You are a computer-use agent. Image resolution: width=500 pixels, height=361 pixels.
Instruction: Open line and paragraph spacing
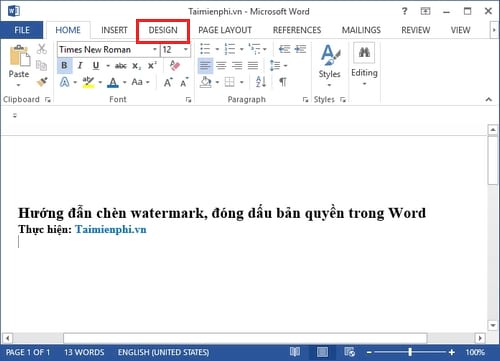click(275, 65)
